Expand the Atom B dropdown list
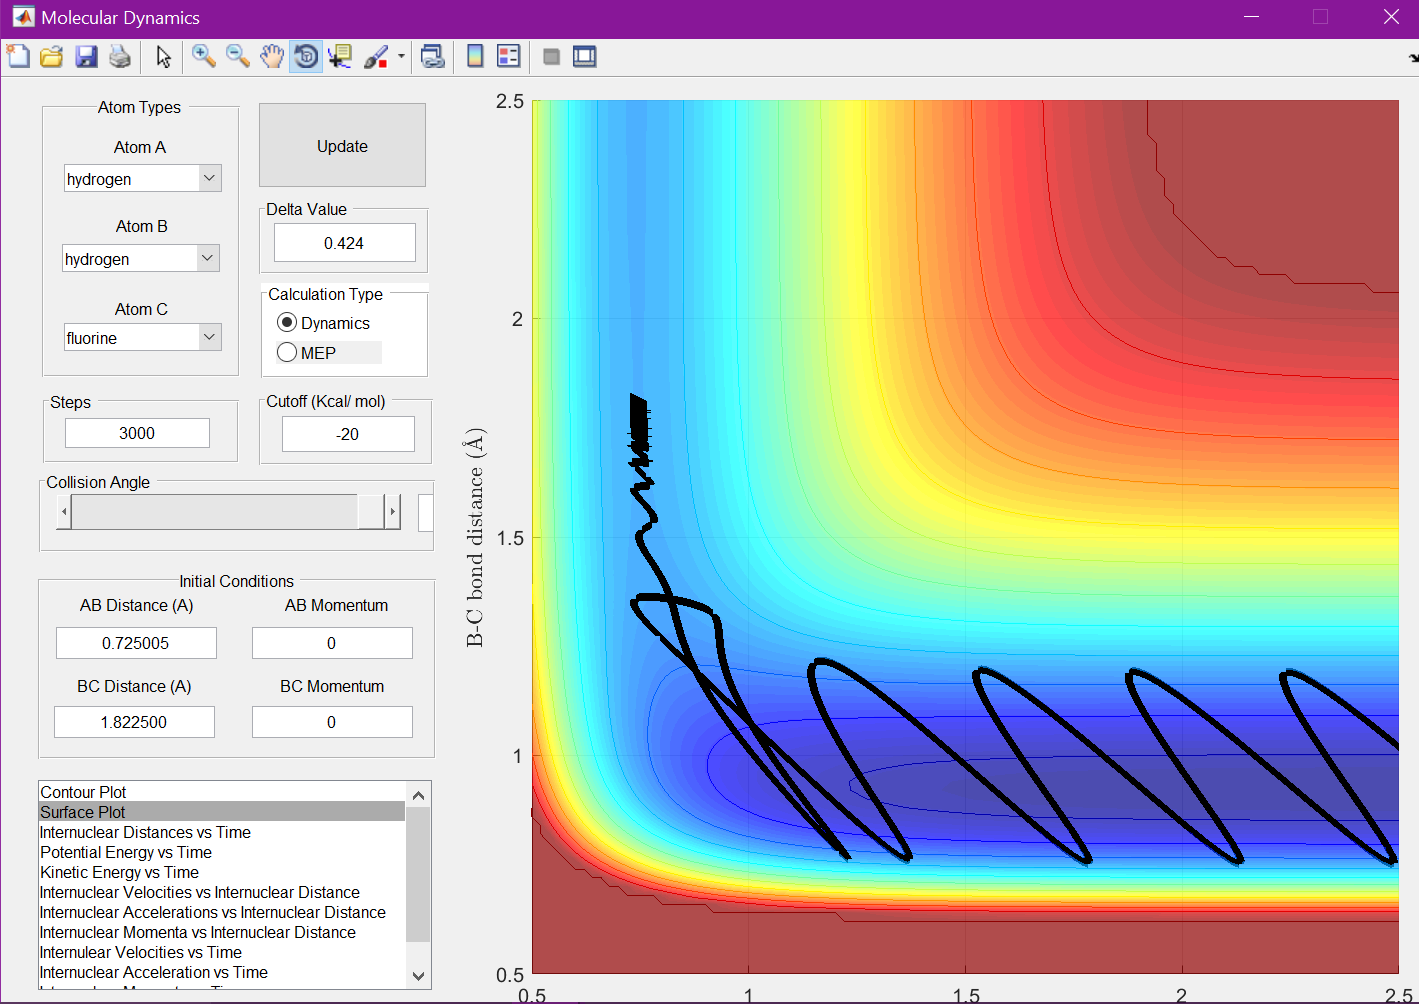 [207, 259]
